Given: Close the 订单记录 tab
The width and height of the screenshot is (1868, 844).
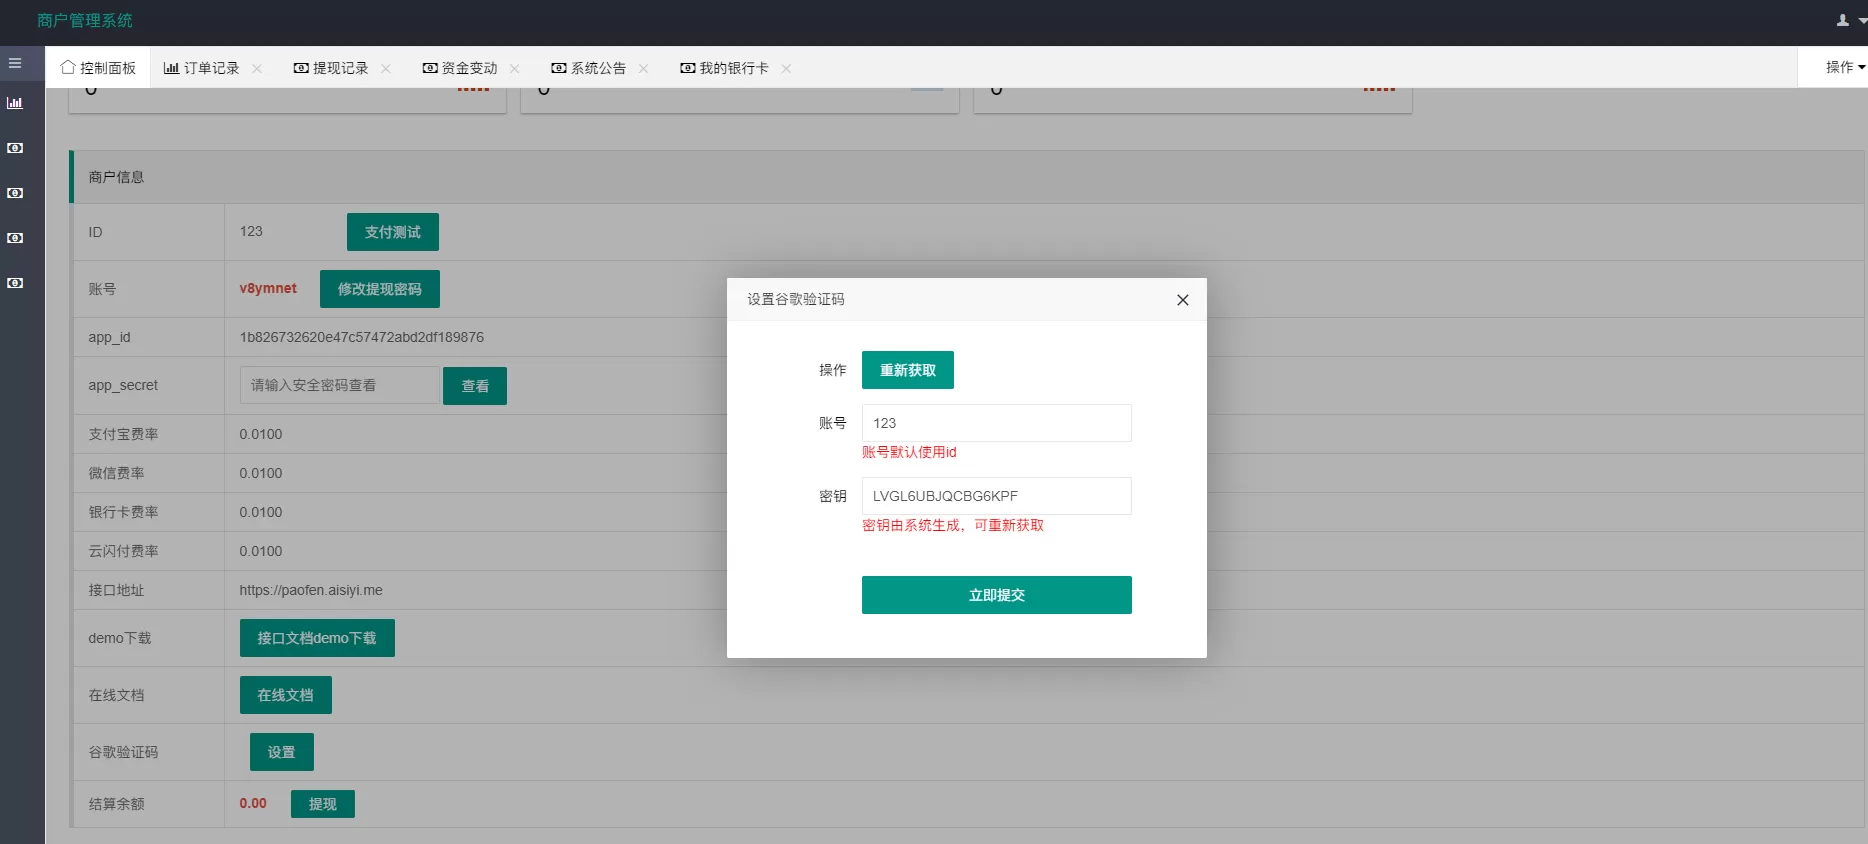Looking at the screenshot, I should point(257,69).
